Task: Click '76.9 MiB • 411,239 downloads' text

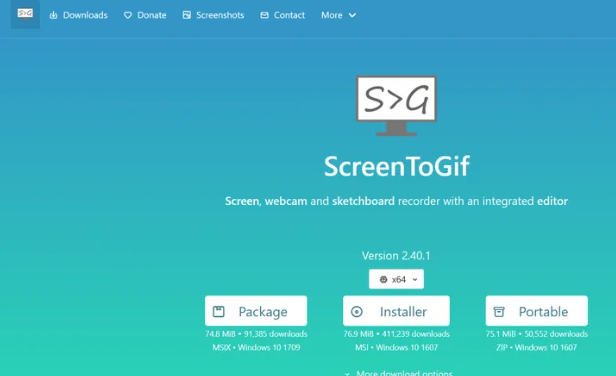Action: tap(396, 334)
